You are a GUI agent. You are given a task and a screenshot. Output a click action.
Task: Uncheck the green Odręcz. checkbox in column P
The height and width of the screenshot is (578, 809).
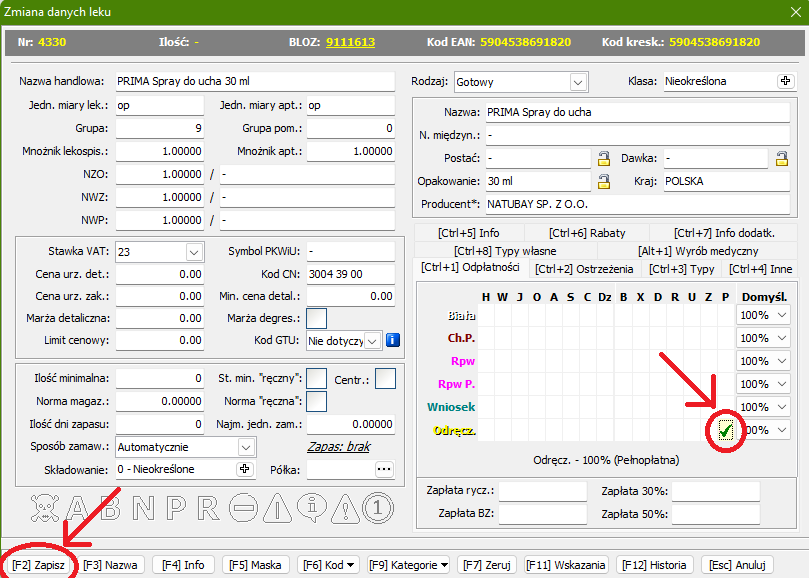pos(726,431)
